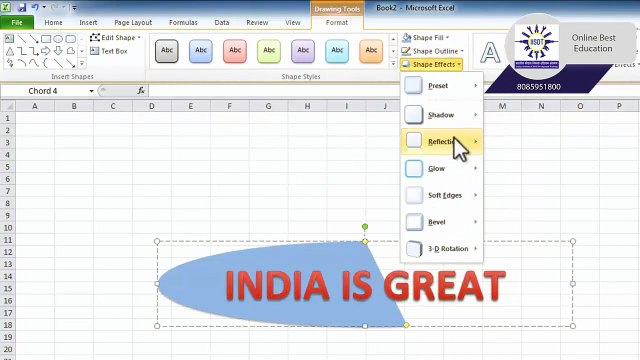Apply the green Abc shape style
Image resolution: width=640 pixels, height=360 pixels.
tap(269, 51)
